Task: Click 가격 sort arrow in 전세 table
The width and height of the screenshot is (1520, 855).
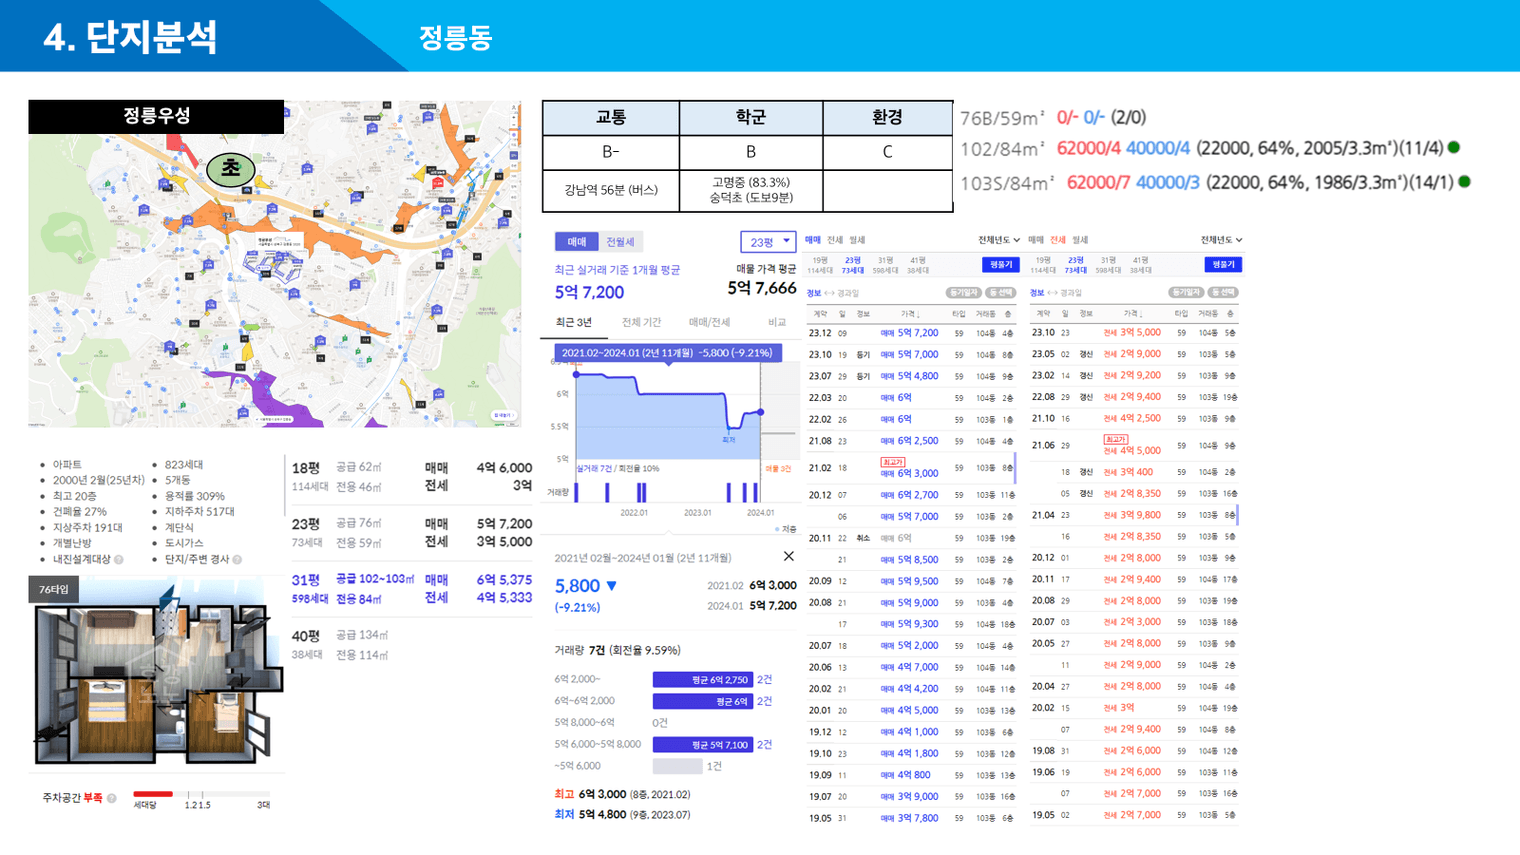Action: (1141, 314)
